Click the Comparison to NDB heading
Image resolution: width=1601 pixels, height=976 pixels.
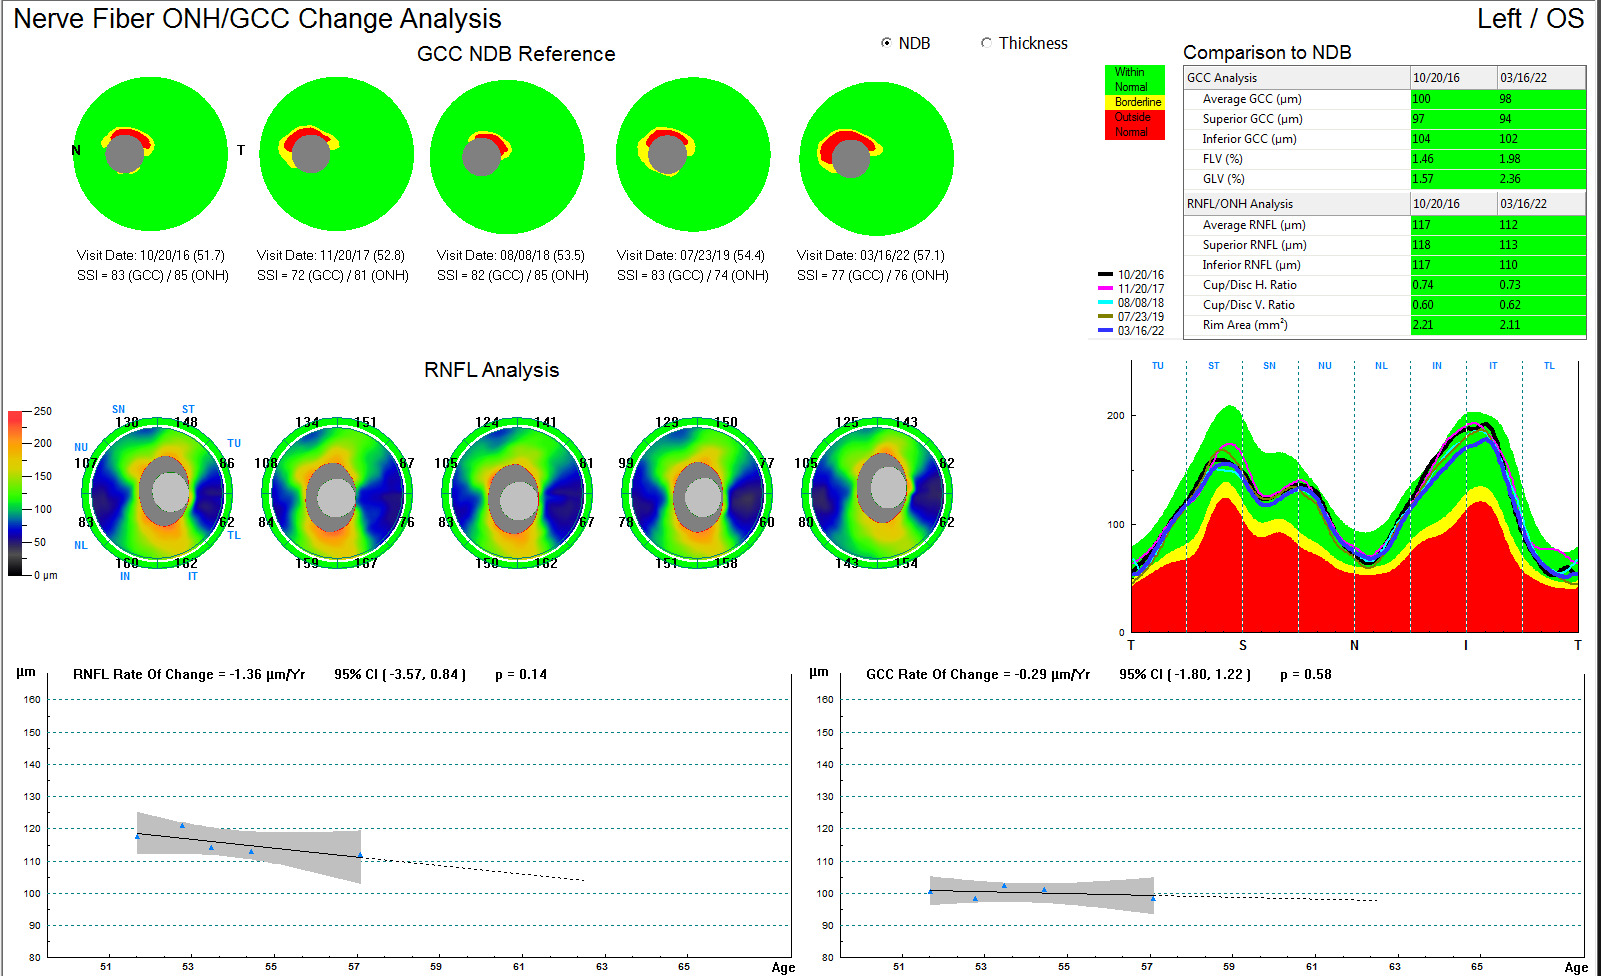point(1267,52)
